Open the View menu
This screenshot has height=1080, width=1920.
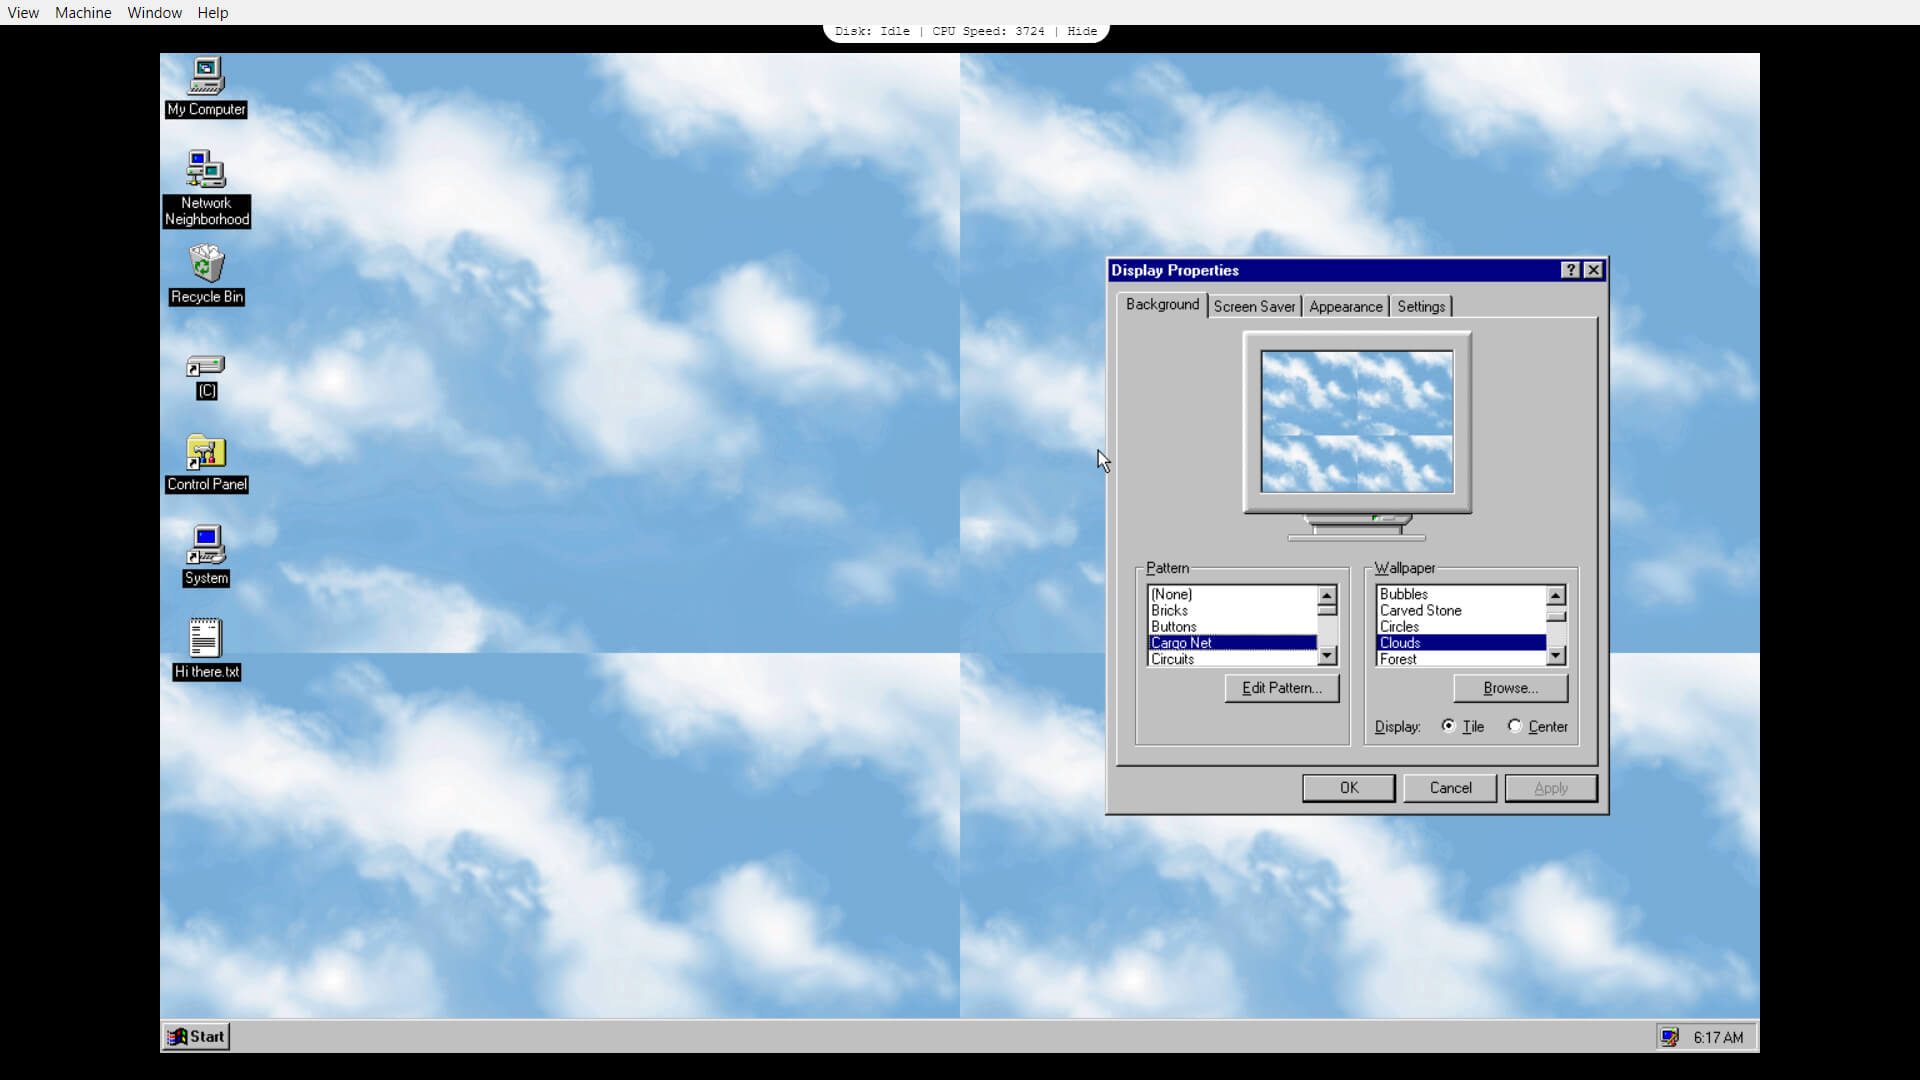pyautogui.click(x=23, y=12)
